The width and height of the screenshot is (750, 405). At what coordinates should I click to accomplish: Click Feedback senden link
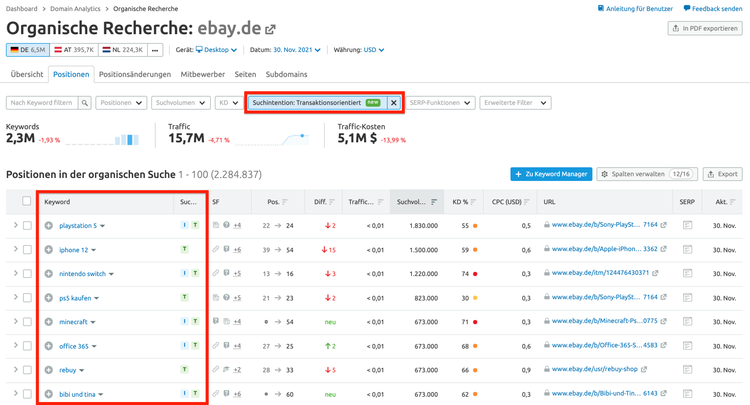(x=713, y=9)
